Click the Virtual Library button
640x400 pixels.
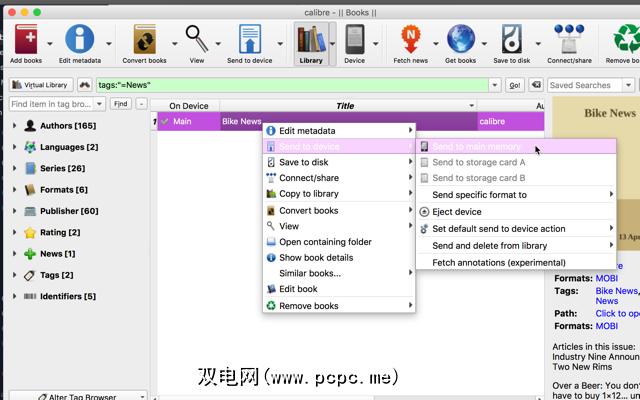41,85
